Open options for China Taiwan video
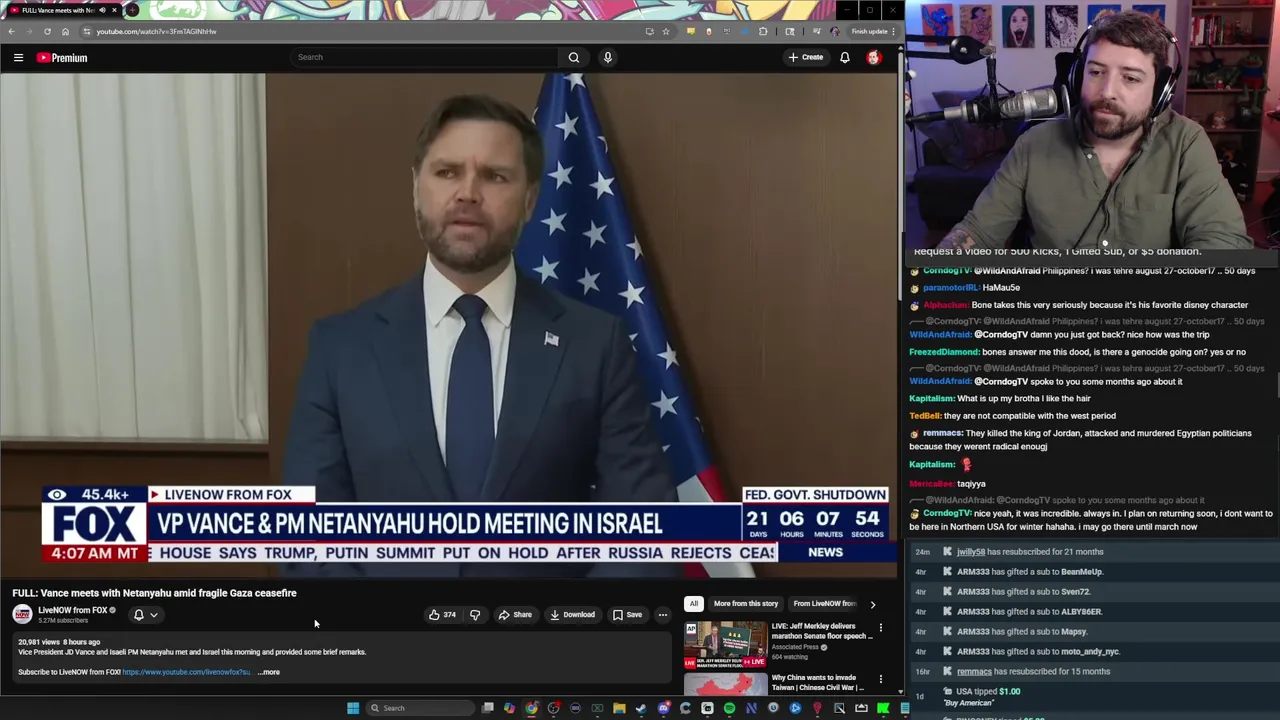1280x720 pixels. (881, 680)
